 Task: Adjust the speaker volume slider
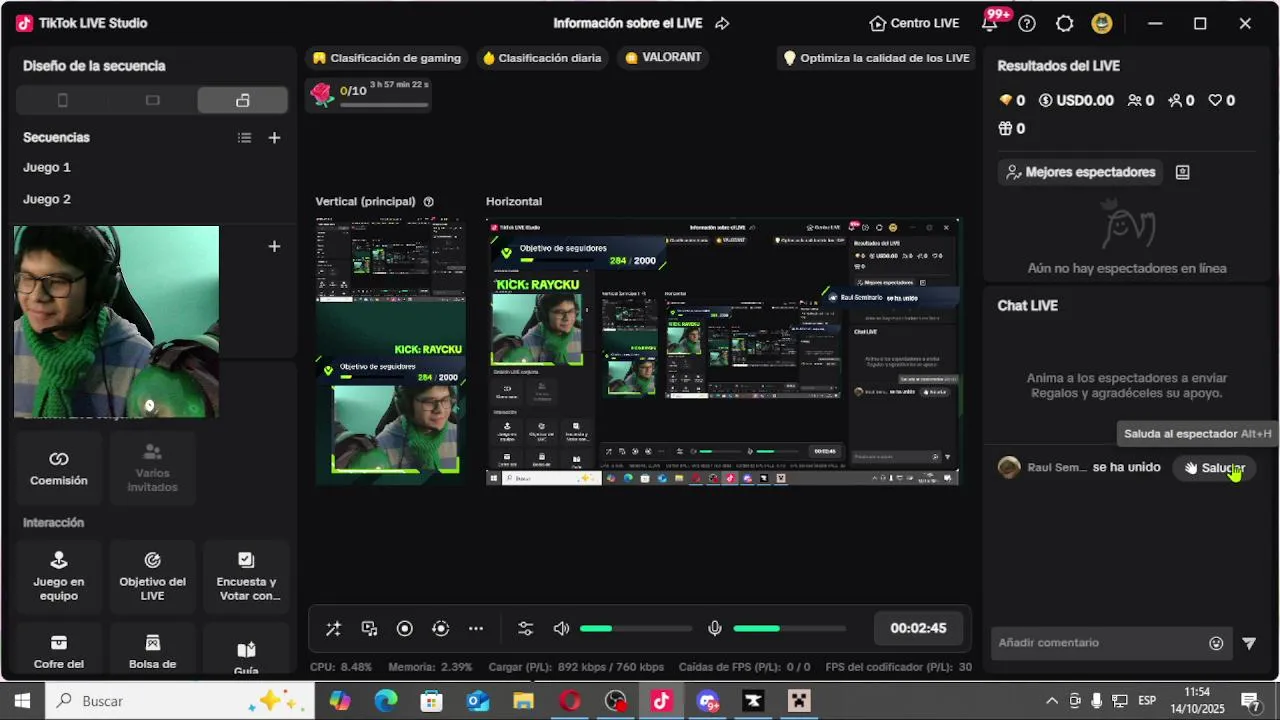[636, 628]
